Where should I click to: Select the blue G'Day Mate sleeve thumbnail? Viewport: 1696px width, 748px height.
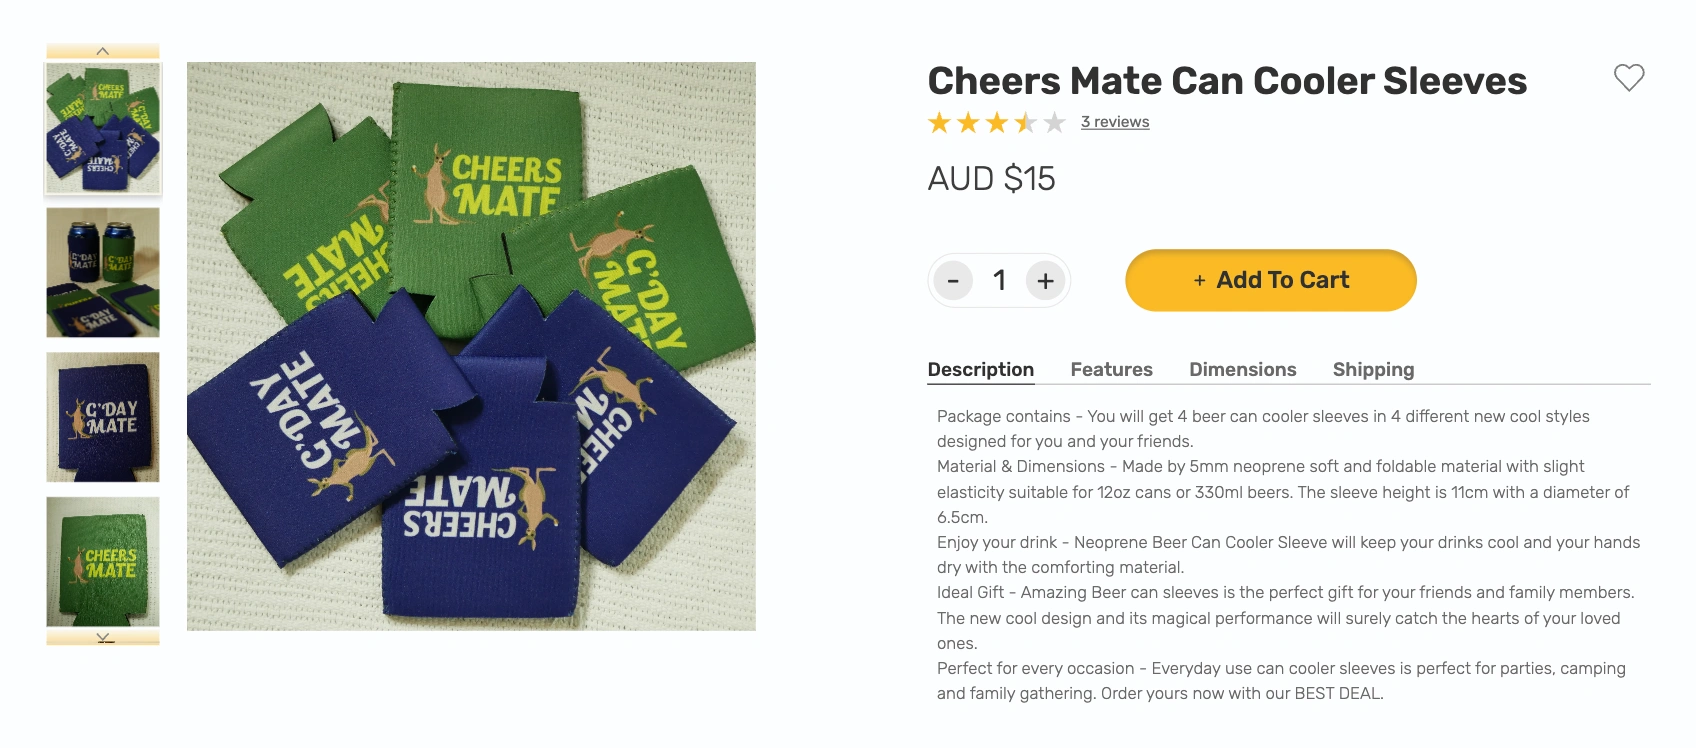(x=103, y=417)
